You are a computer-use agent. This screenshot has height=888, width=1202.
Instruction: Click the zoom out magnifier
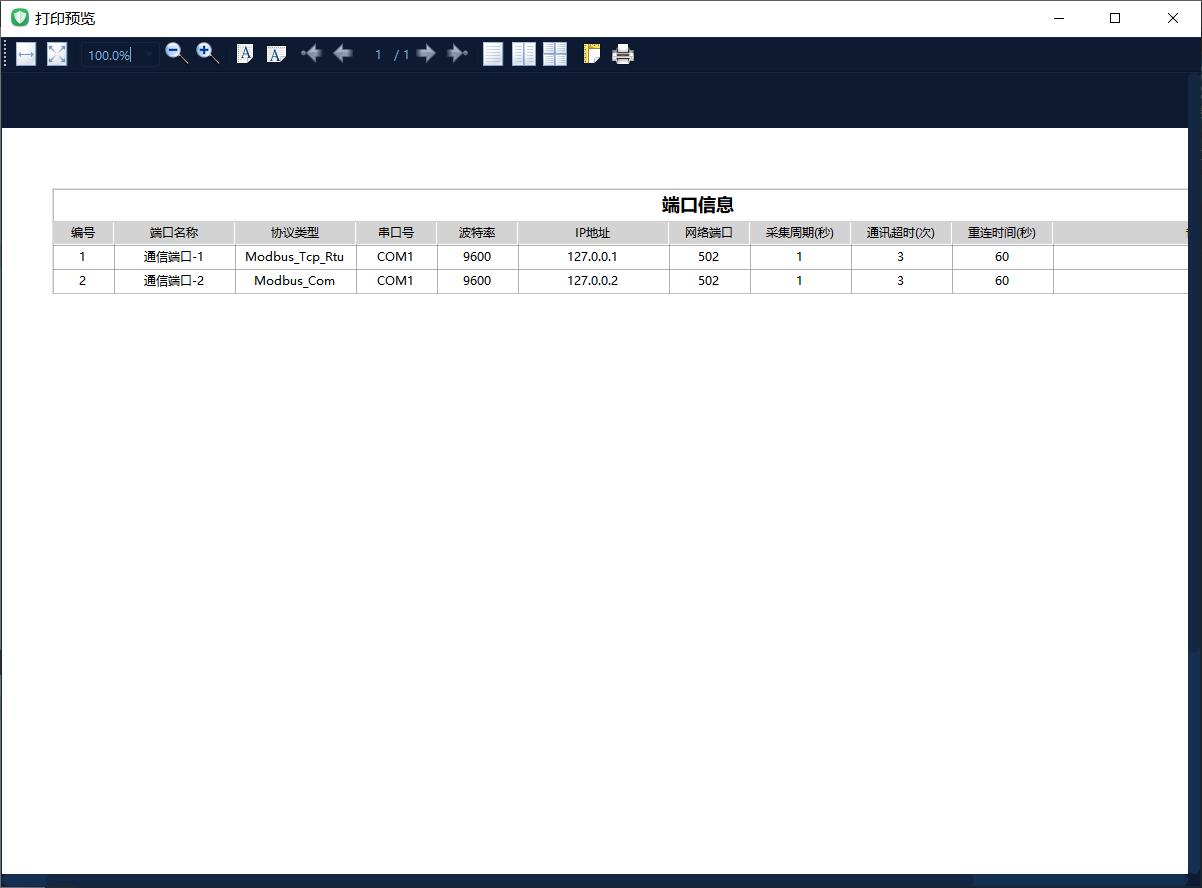[176, 54]
